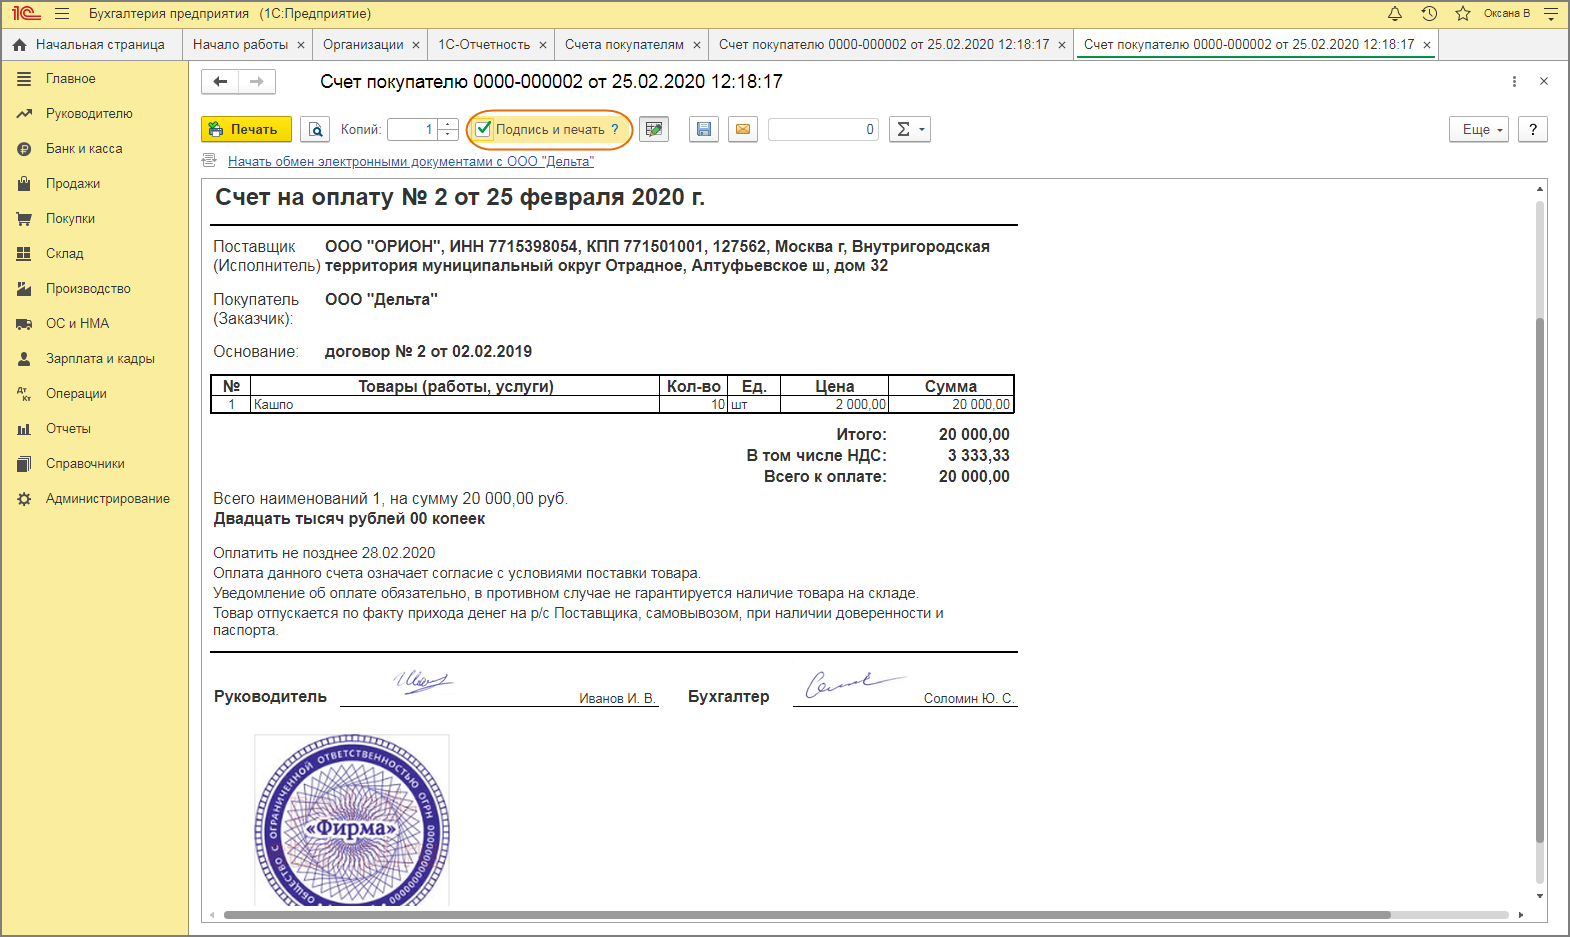
Task: Toggle Подпись и печать checkbox
Action: click(484, 129)
